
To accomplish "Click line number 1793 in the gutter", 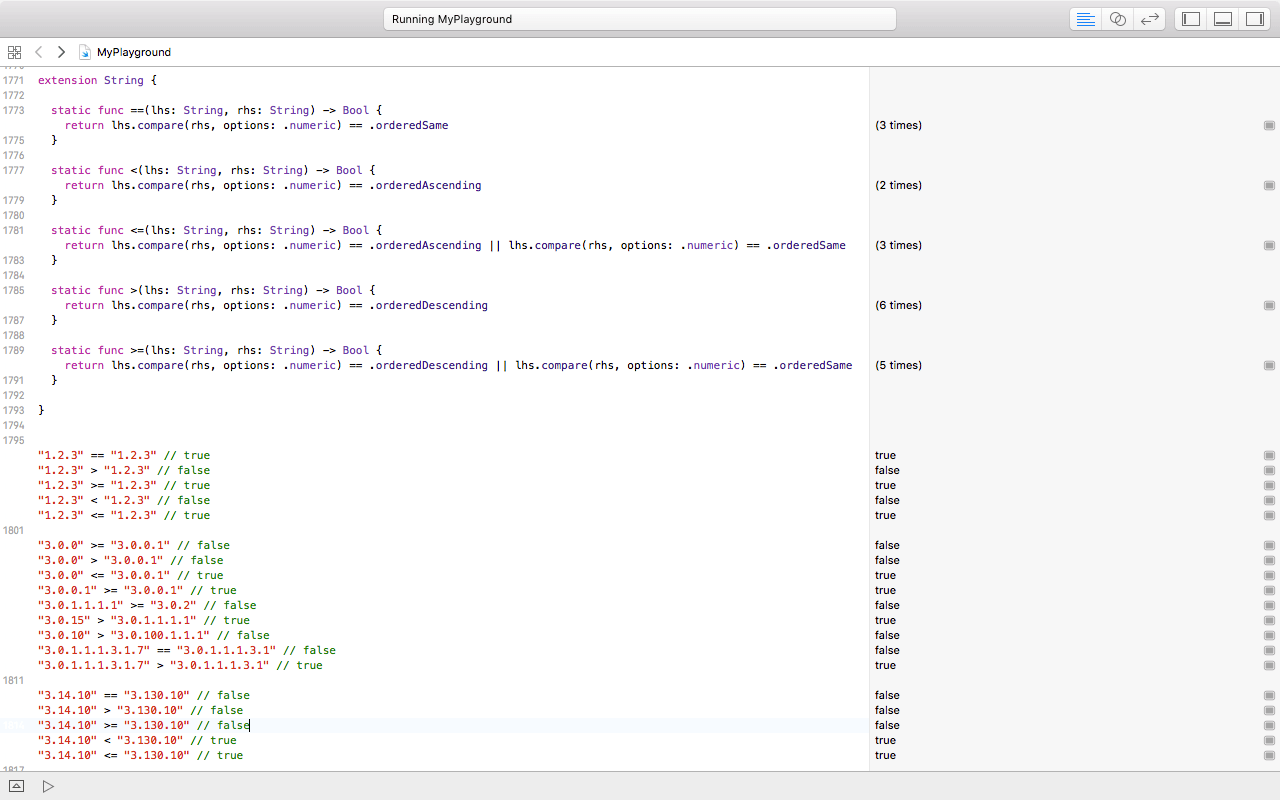I will tap(13, 410).
